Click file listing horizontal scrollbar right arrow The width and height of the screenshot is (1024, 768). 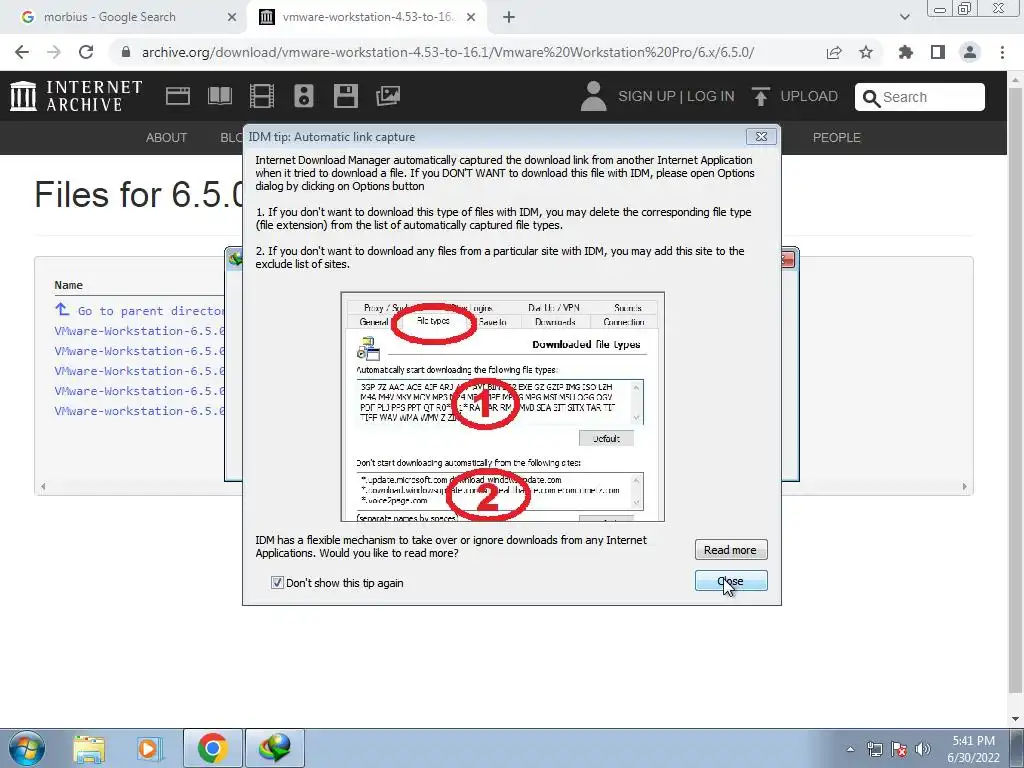point(965,487)
